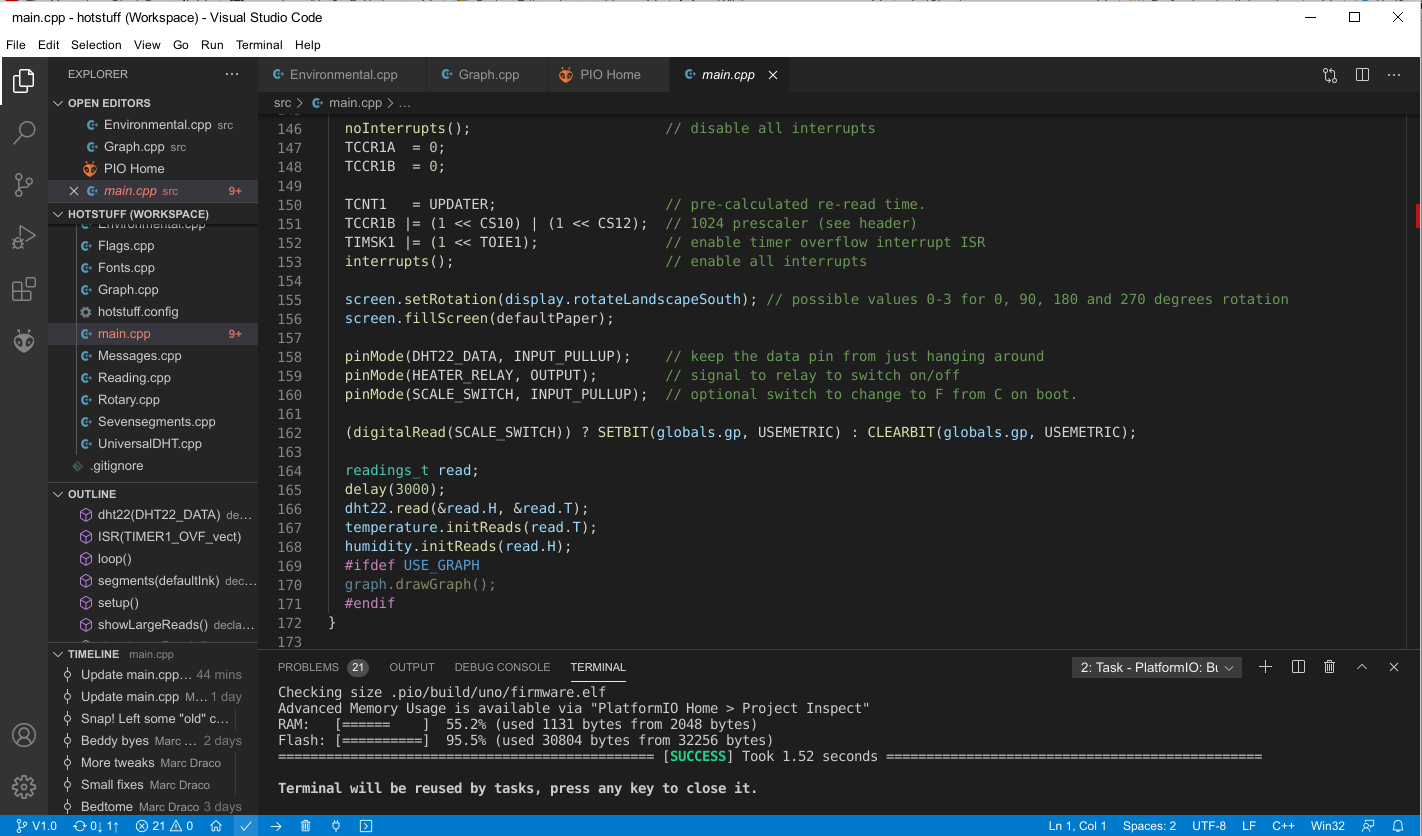Create a new terminal with plus icon
This screenshot has width=1422, height=836.
coord(1265,667)
